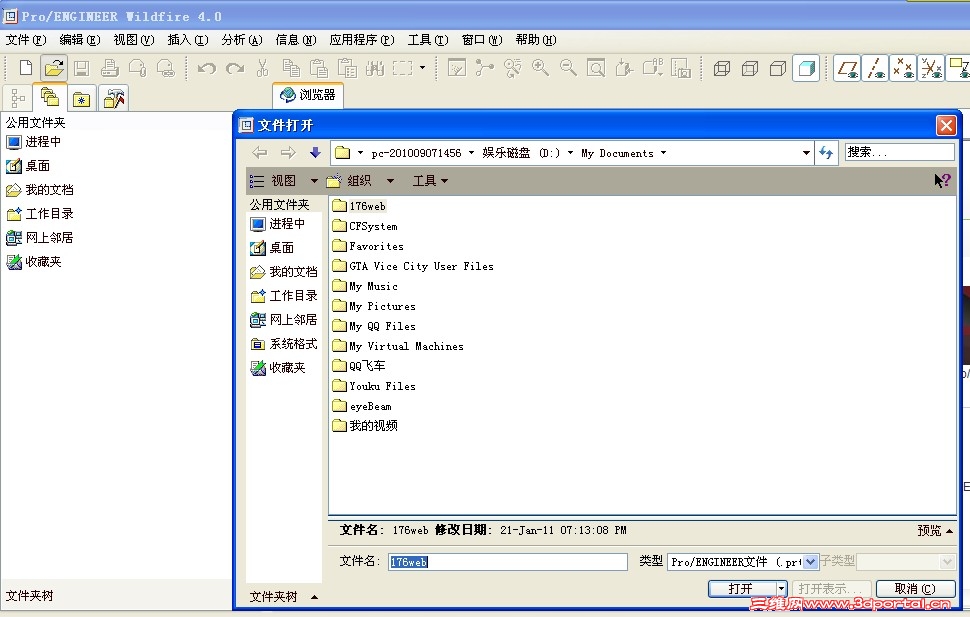
Task: Open the 工具 menu in the menu bar
Action: (x=428, y=40)
